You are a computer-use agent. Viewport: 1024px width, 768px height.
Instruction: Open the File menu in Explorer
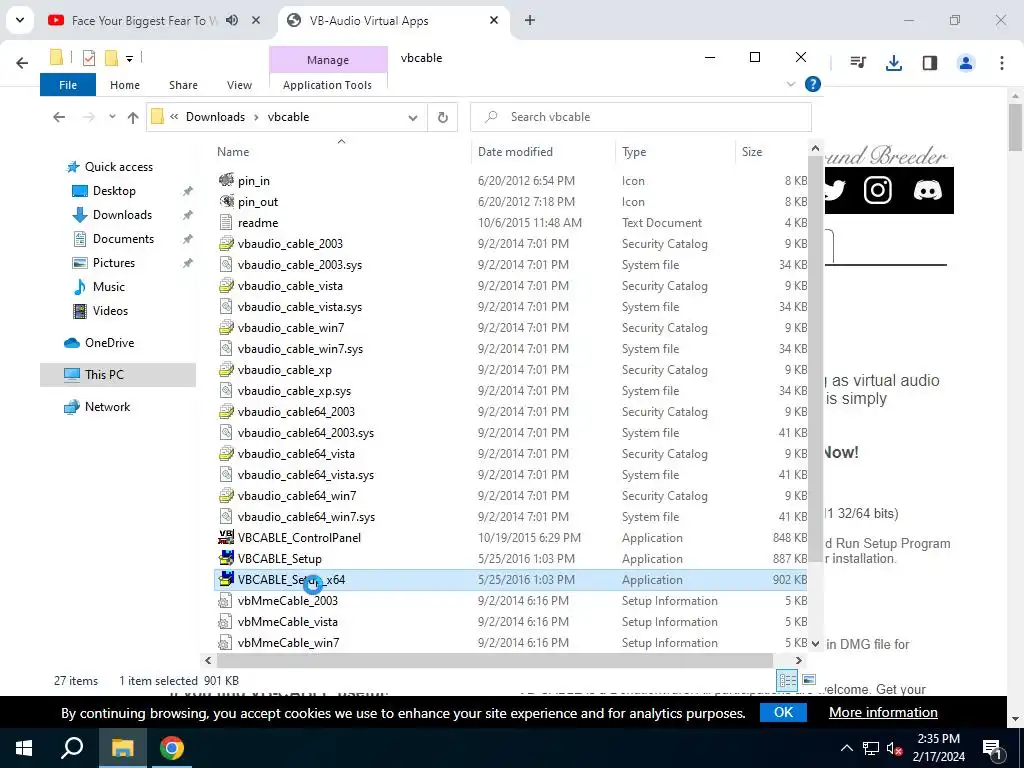pyautogui.click(x=68, y=85)
